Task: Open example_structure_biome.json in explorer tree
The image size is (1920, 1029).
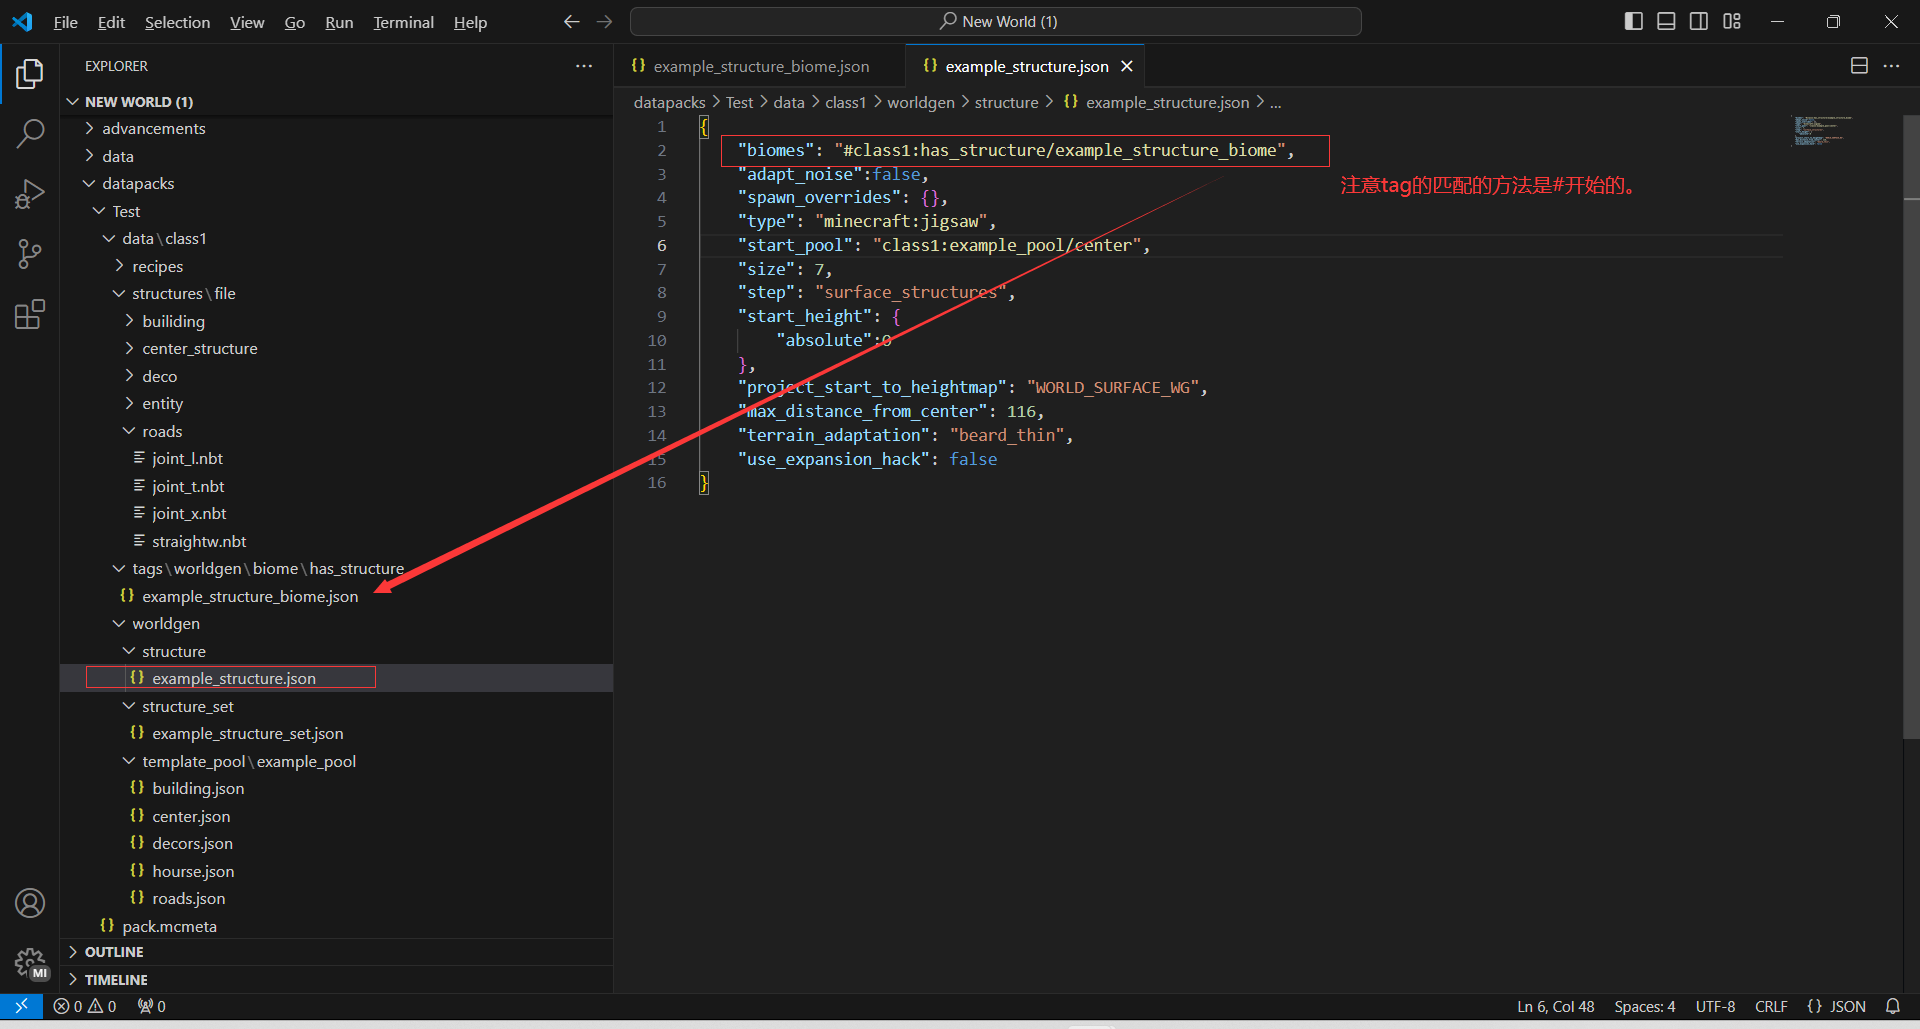Action: (x=336, y=596)
